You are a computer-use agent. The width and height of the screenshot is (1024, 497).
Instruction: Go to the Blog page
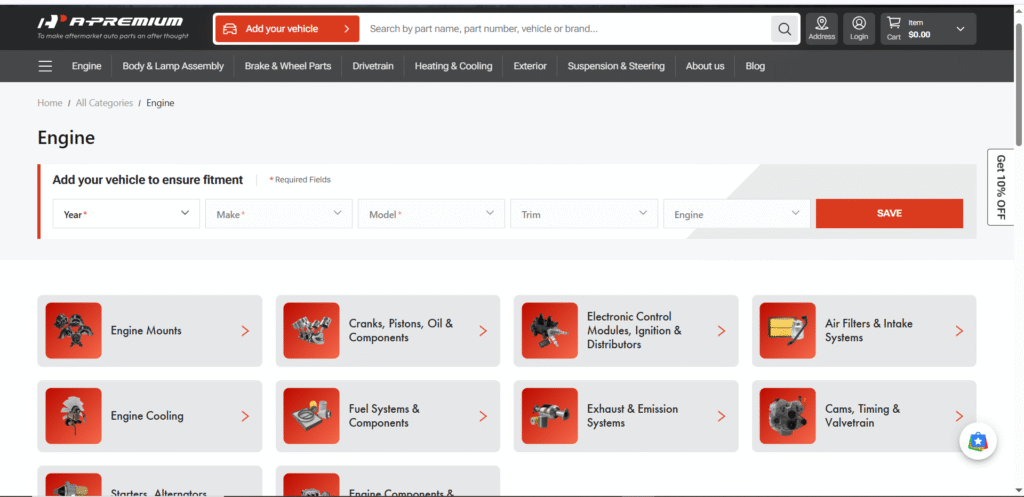click(755, 66)
